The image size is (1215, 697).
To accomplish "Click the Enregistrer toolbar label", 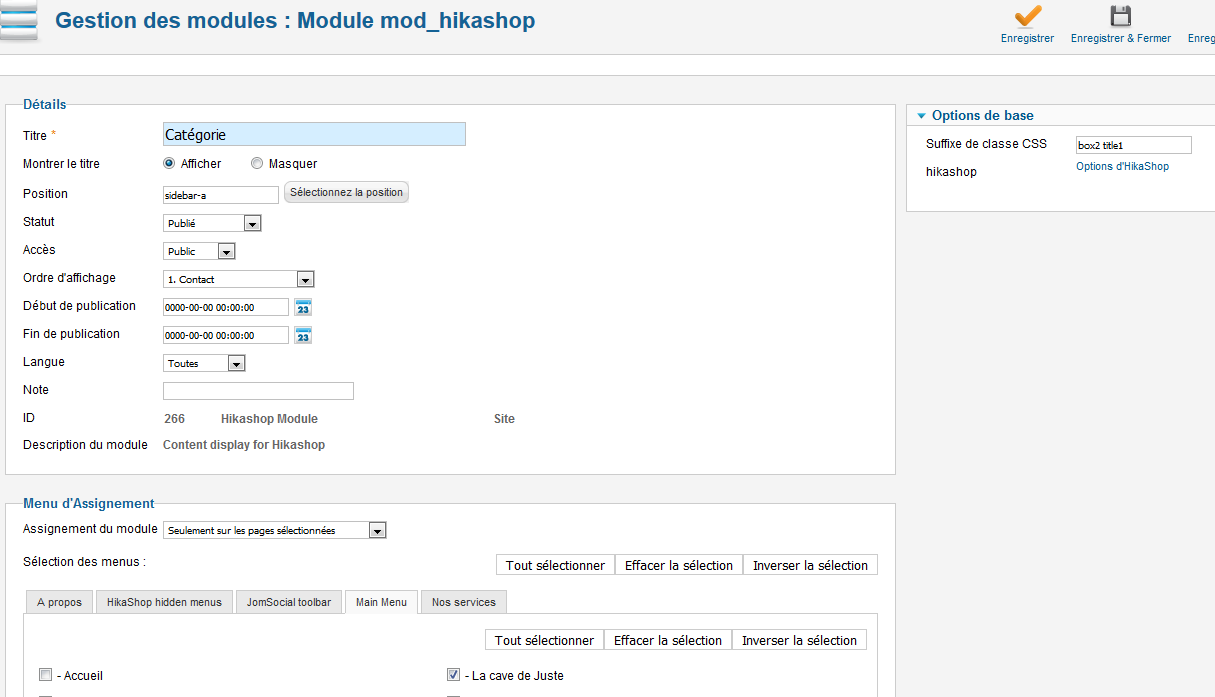I will (1027, 38).
